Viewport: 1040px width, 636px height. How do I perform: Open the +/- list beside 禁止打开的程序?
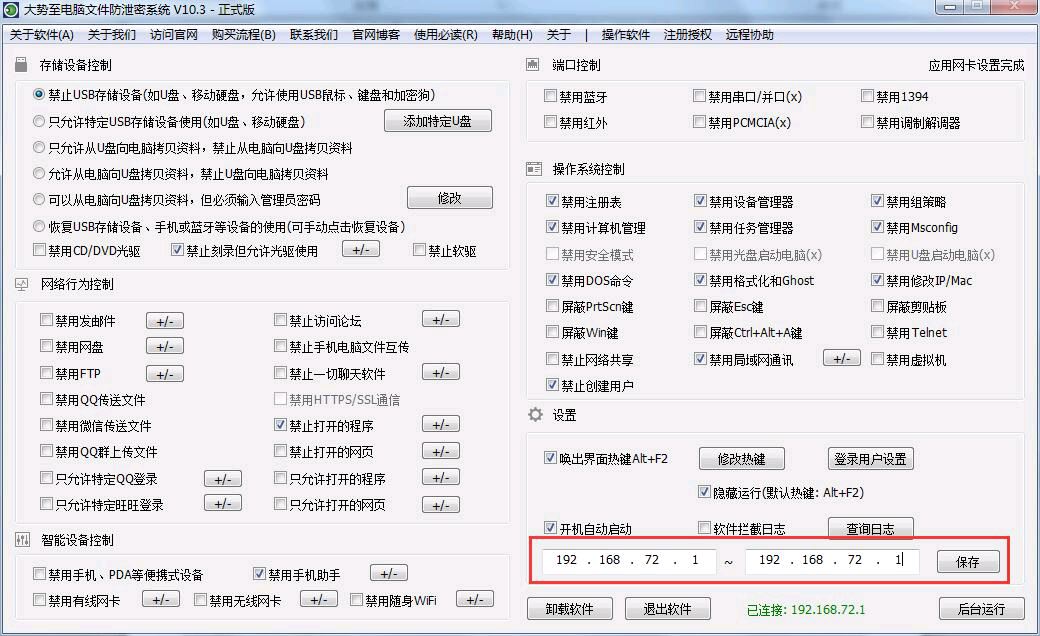[x=440, y=424]
